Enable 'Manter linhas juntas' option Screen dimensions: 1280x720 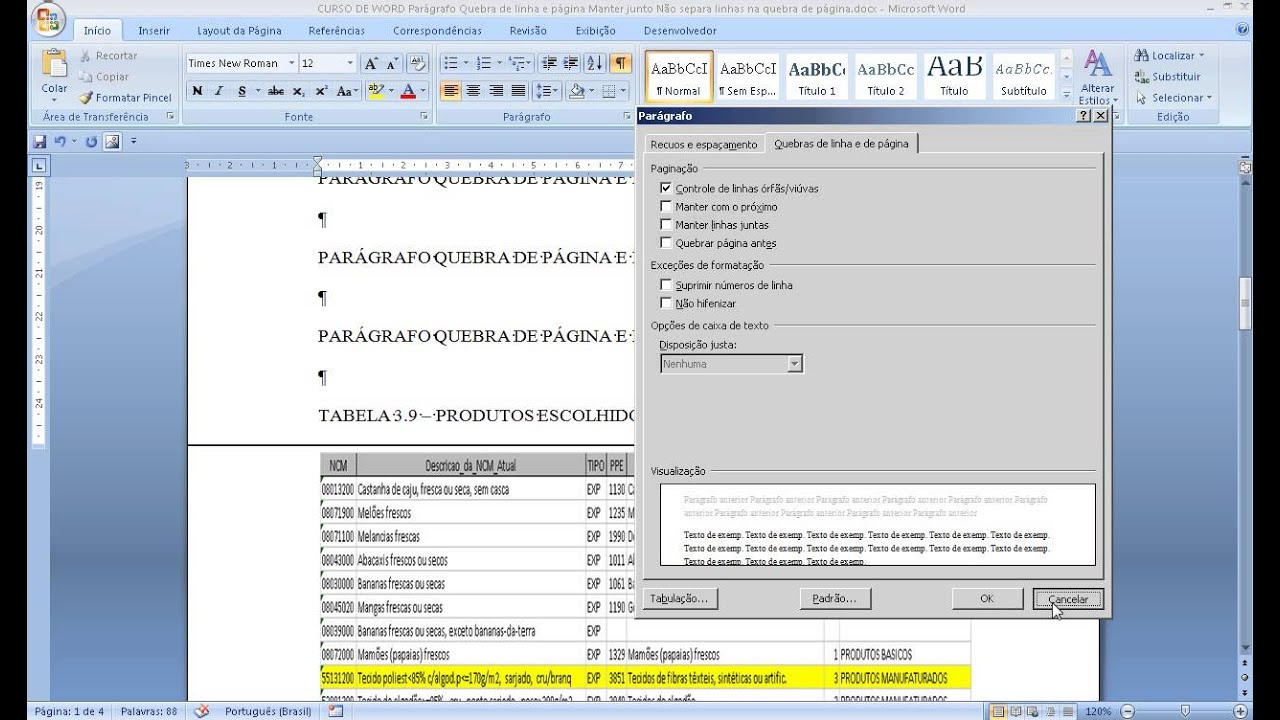click(666, 225)
